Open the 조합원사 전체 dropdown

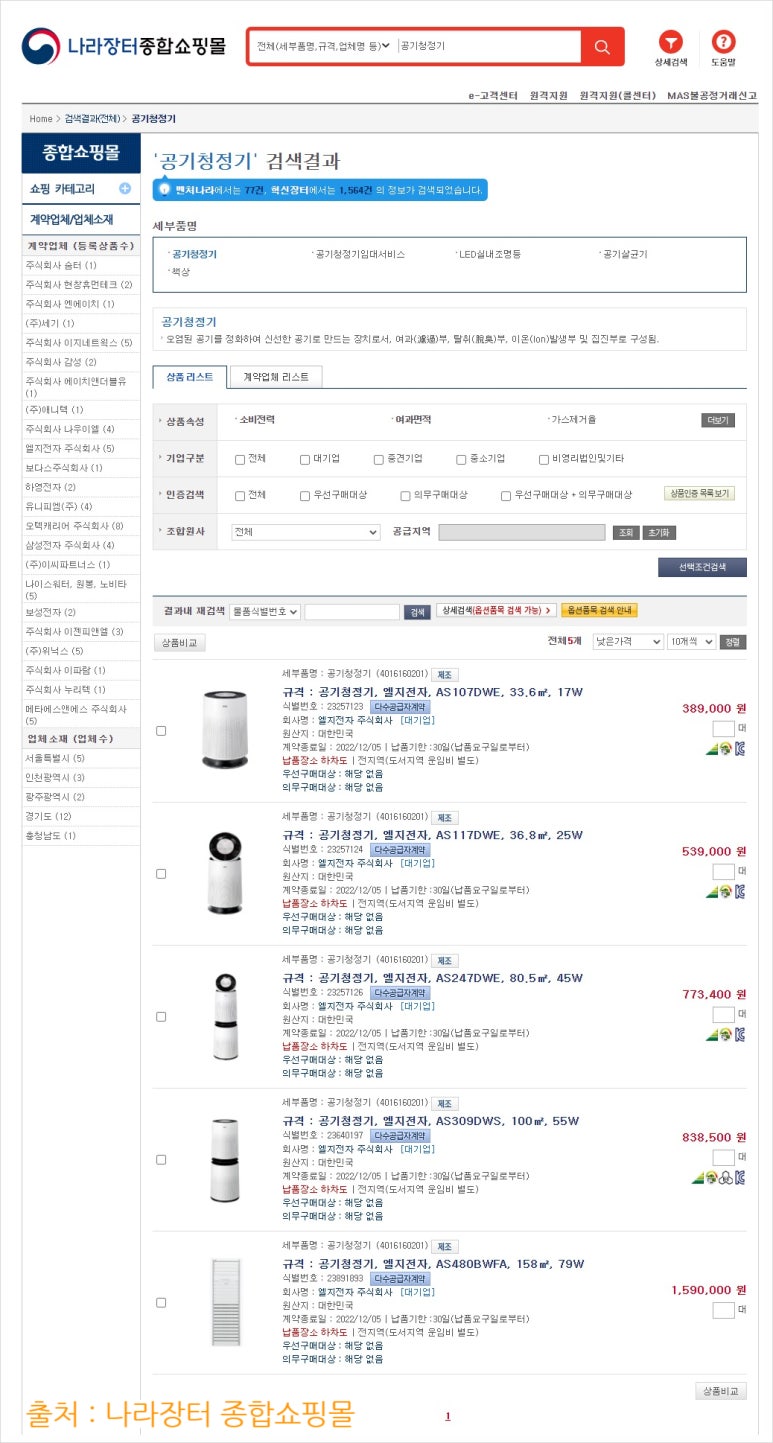click(305, 532)
